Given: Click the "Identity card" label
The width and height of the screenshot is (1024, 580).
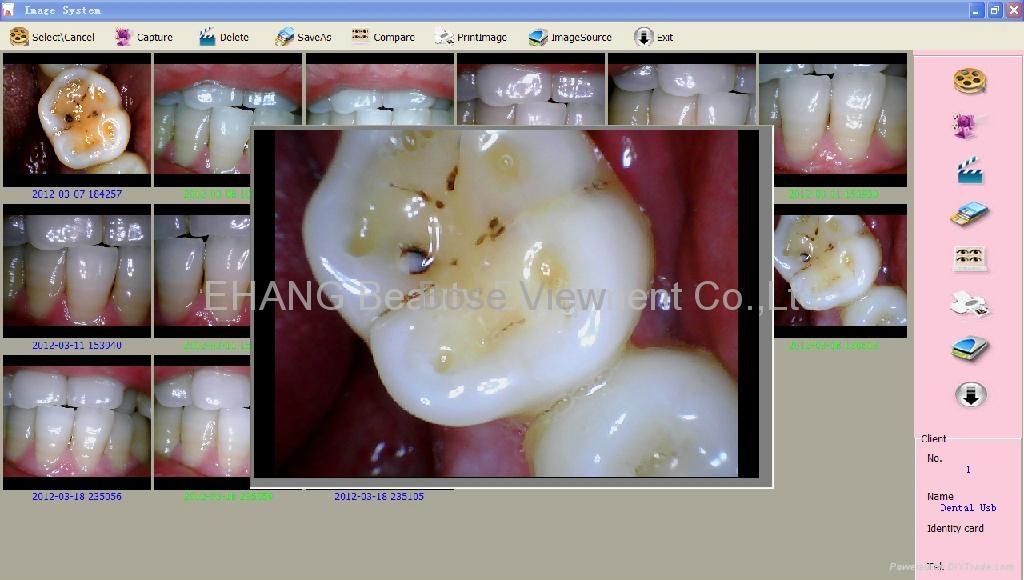Looking at the screenshot, I should [955, 528].
